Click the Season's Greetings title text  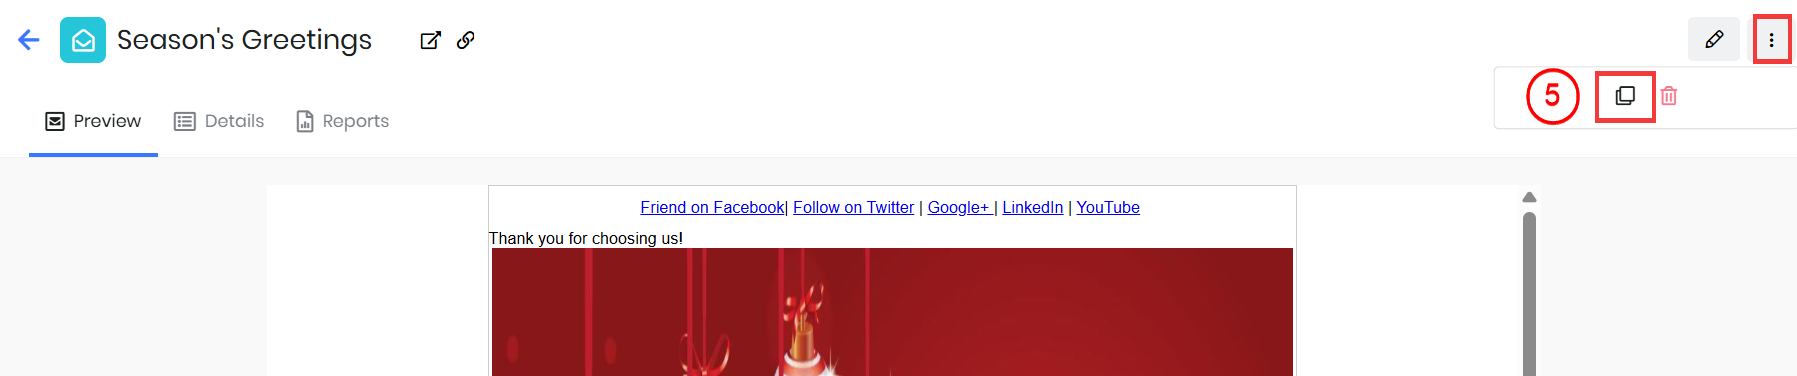[244, 40]
